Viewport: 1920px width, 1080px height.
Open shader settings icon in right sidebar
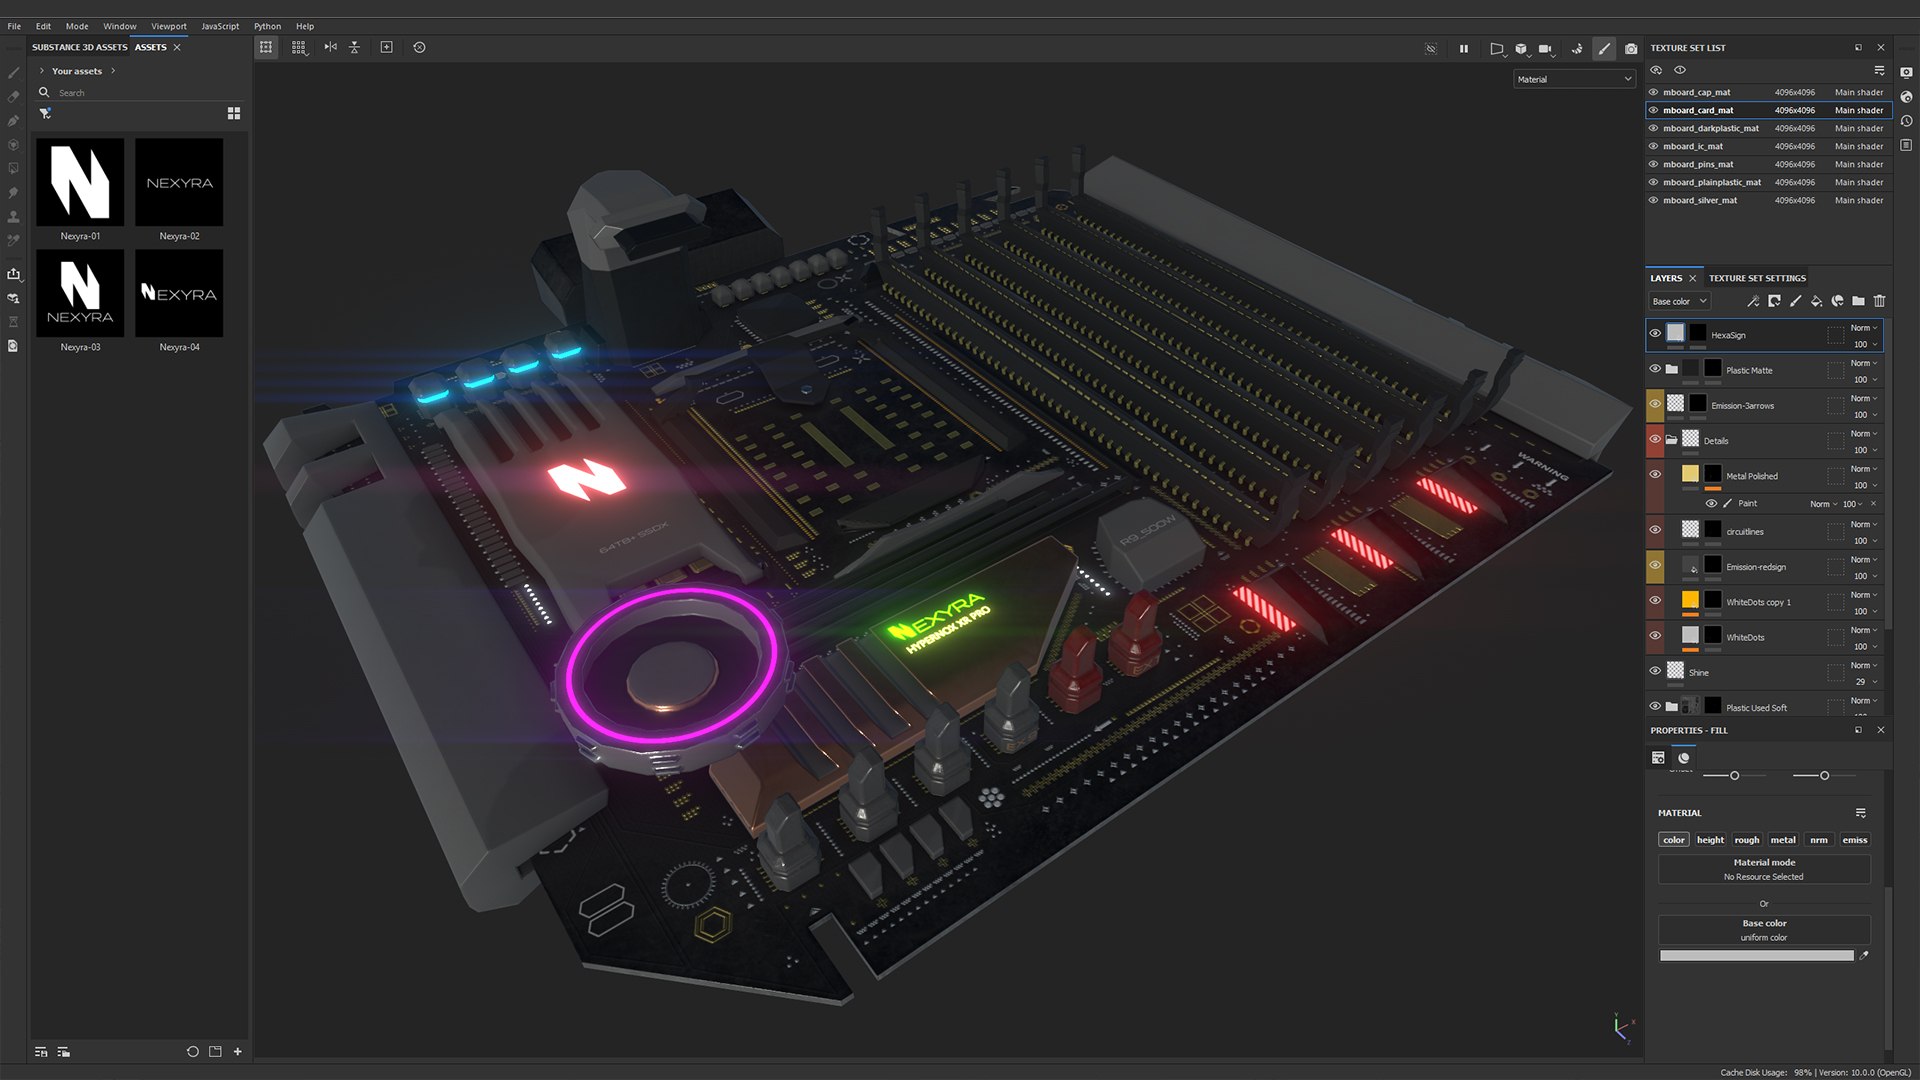1907,97
